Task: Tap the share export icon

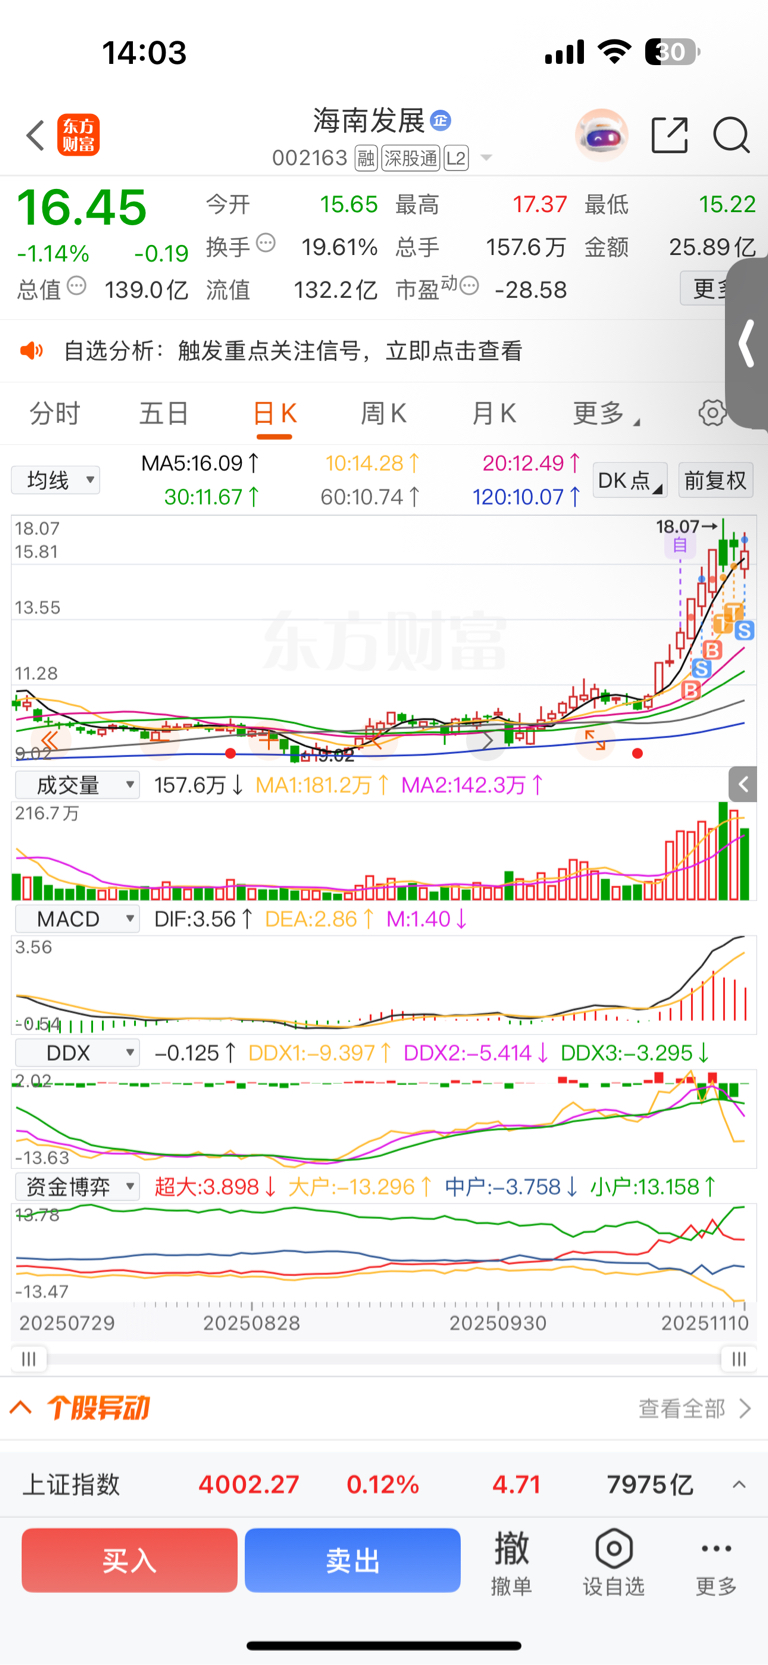Action: click(x=669, y=135)
